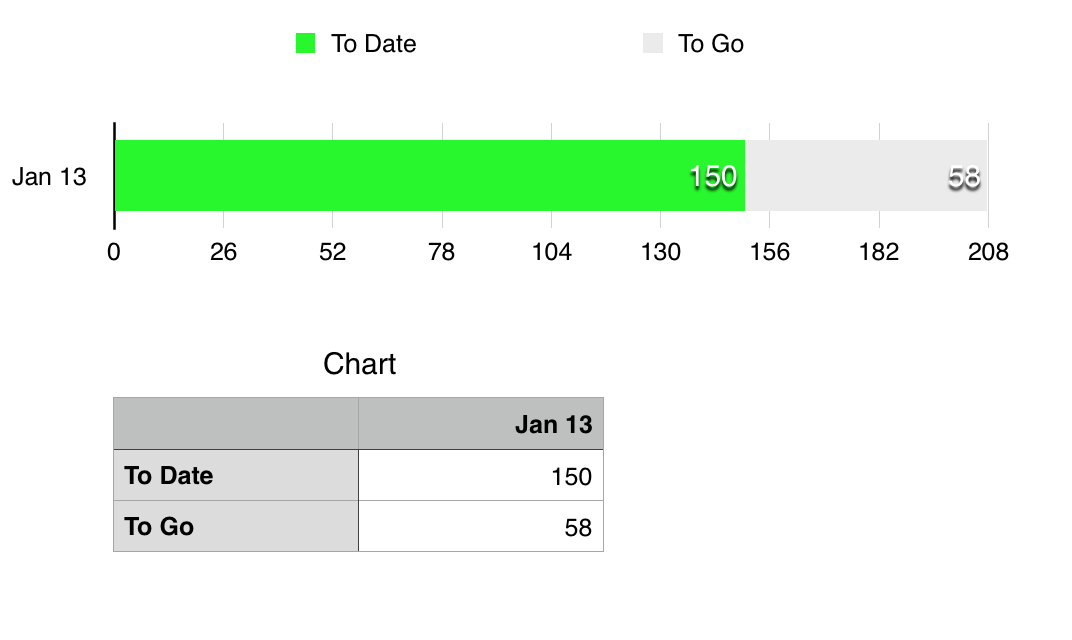The image size is (1072, 640).
Task: Select the Jan 13 category axis label
Action: point(49,177)
